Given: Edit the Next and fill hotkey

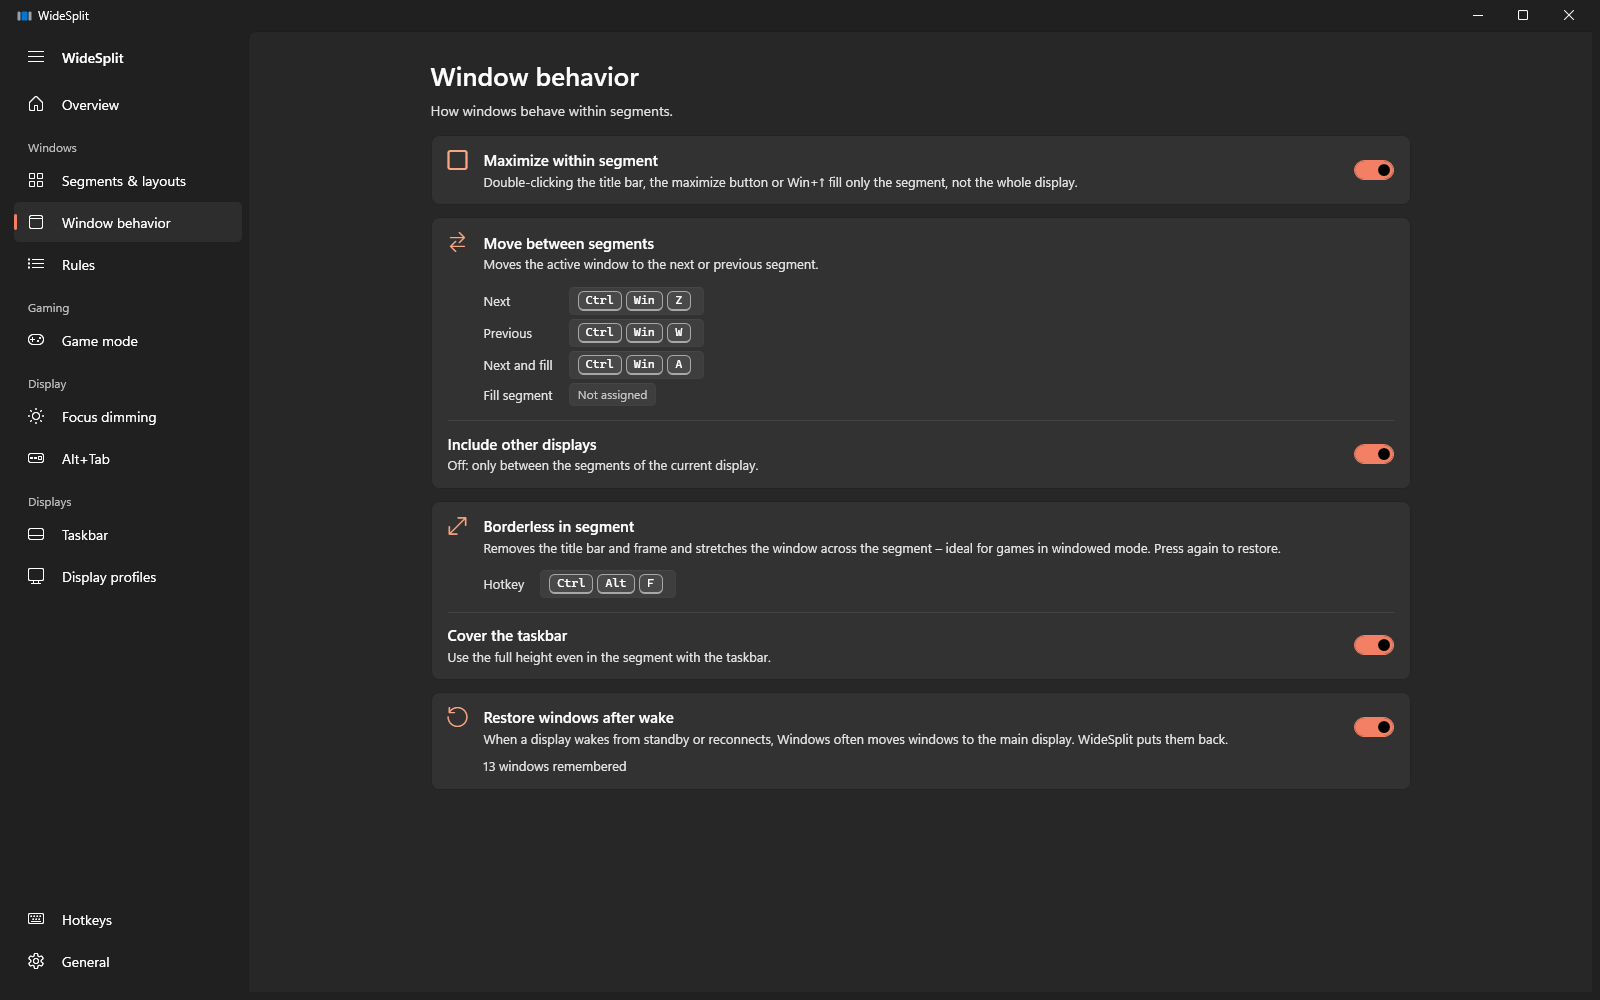Looking at the screenshot, I should coord(636,365).
